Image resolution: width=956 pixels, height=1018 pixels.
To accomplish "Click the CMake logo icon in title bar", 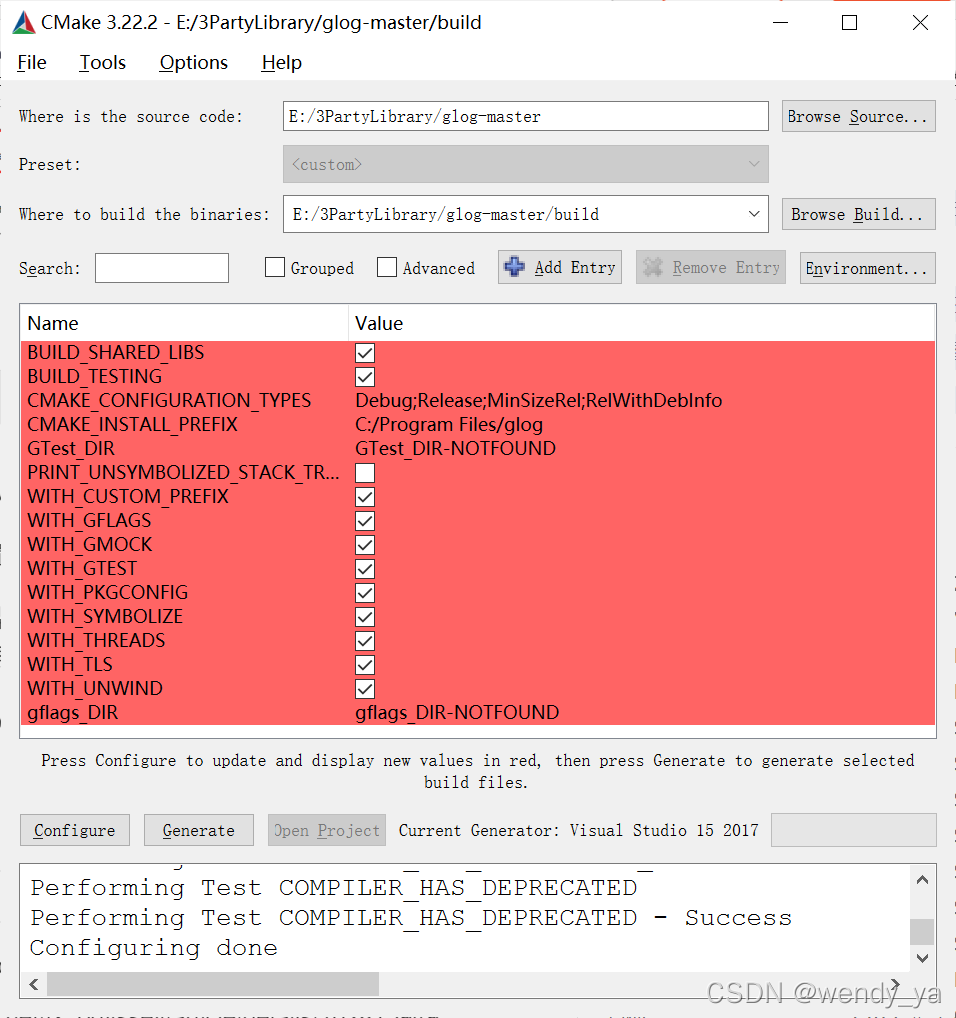I will click(x=24, y=23).
